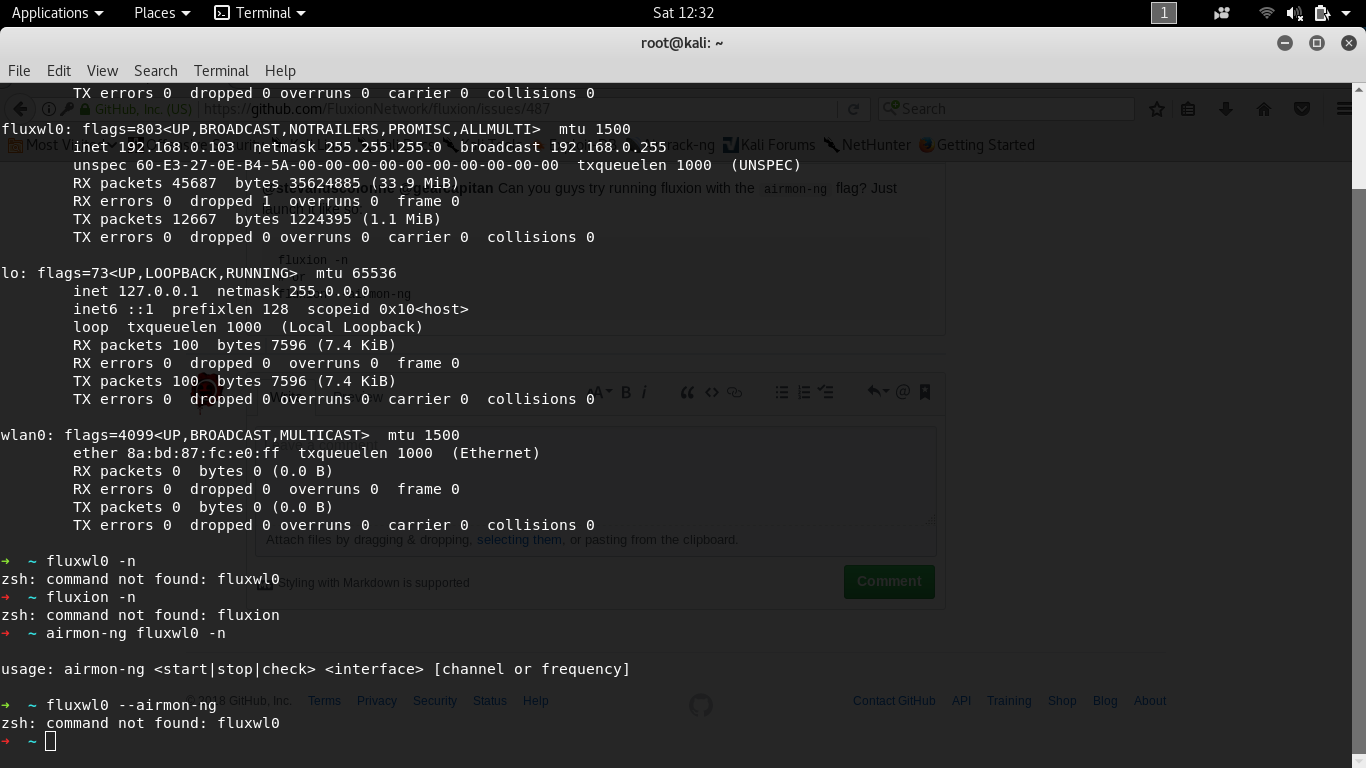
Task: Open the Search menu in the terminal
Action: click(x=156, y=71)
